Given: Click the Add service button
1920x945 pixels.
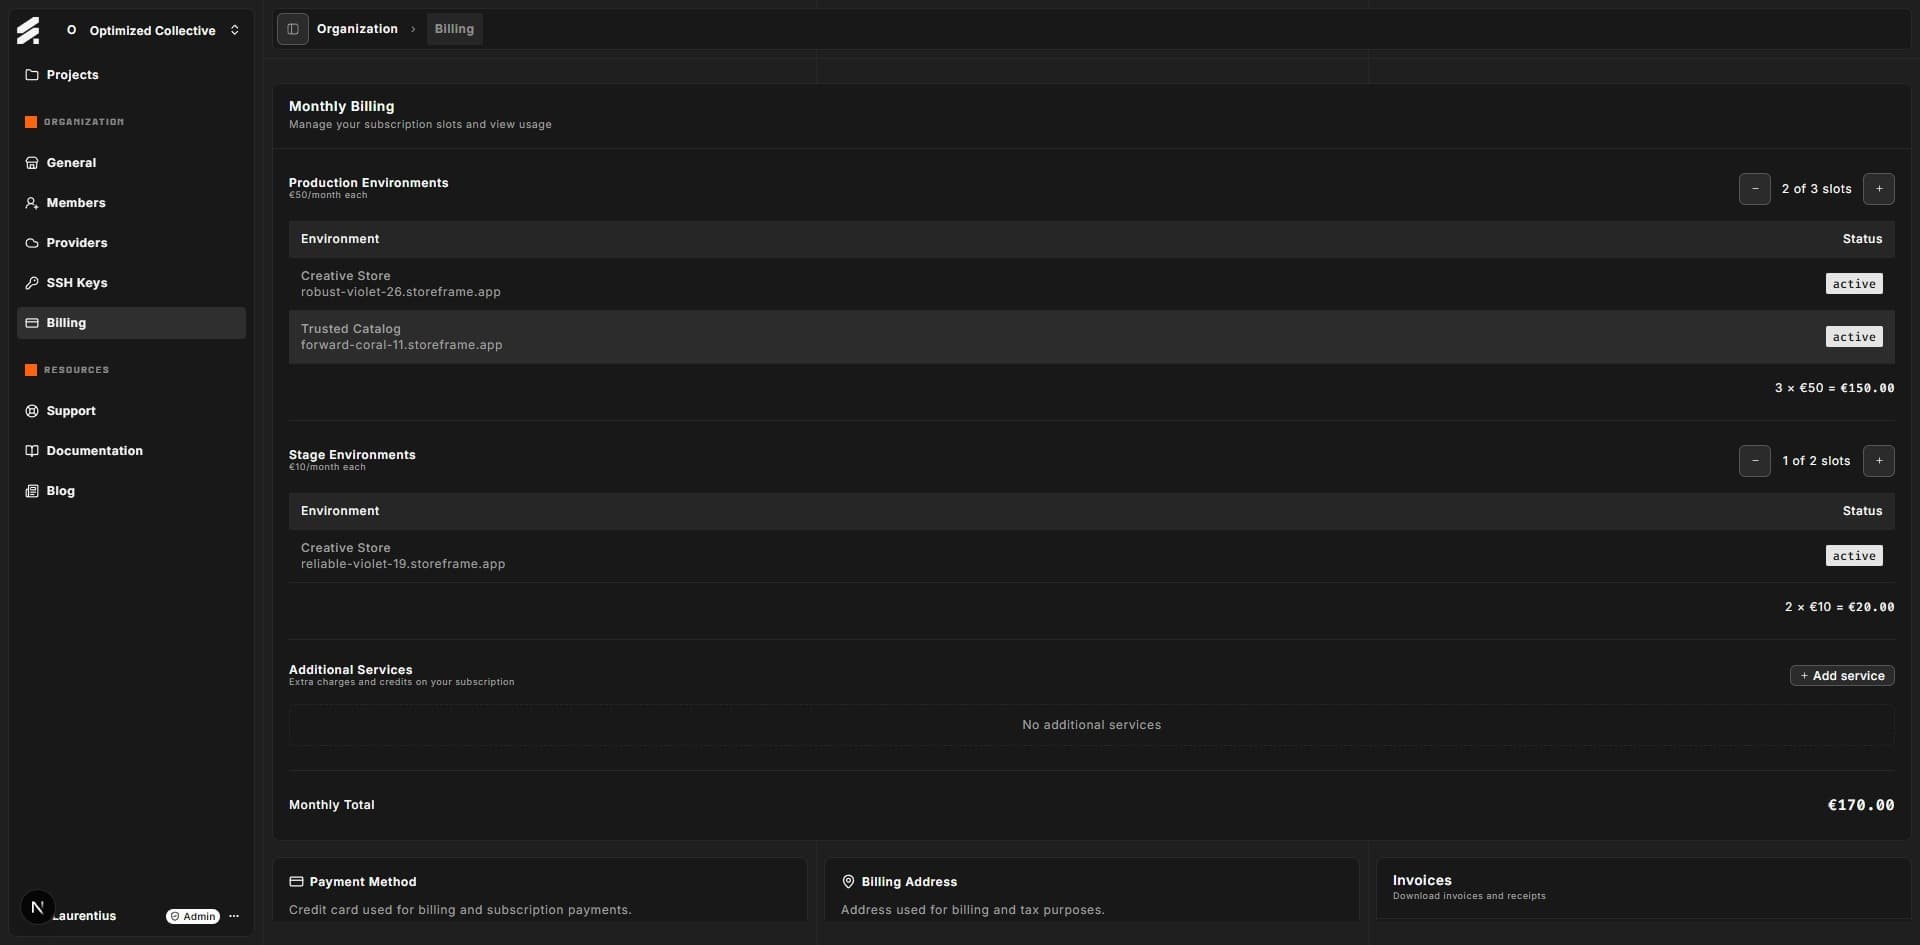Looking at the screenshot, I should (x=1841, y=676).
